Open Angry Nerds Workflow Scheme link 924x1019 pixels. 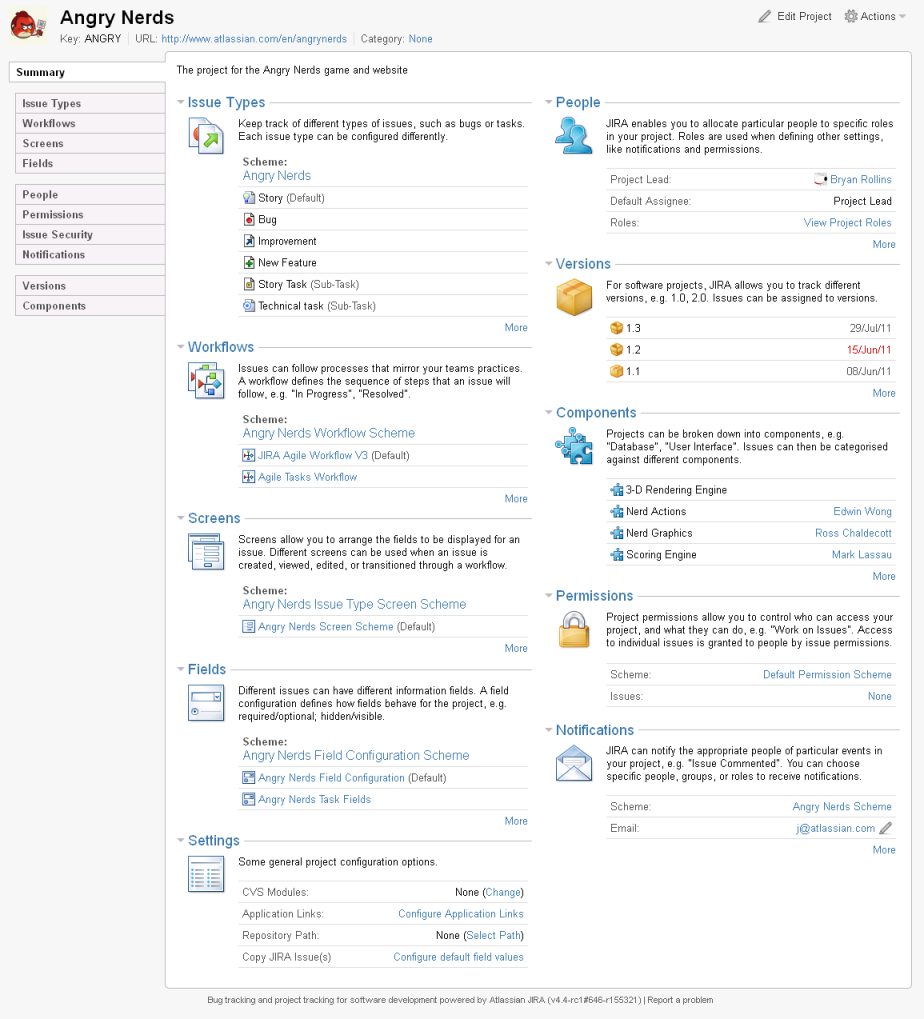point(329,433)
